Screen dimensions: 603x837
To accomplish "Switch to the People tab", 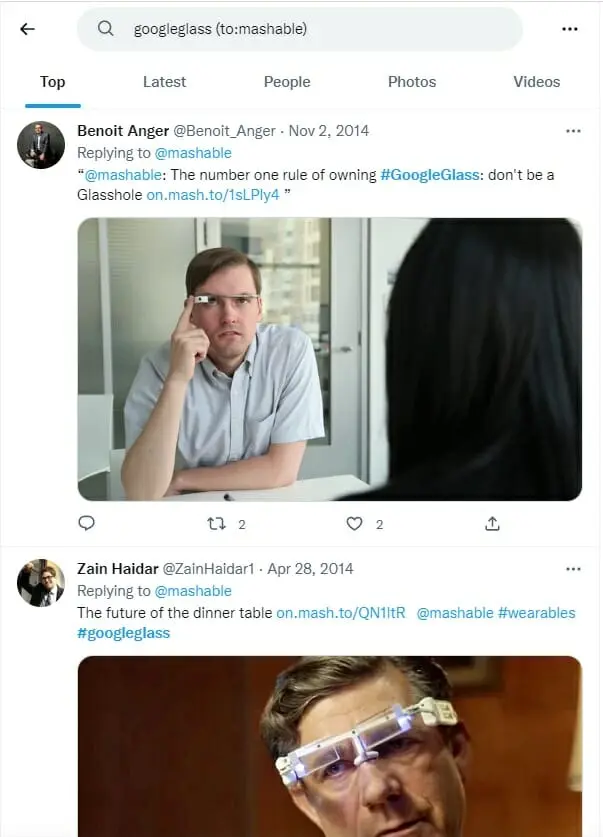I will pyautogui.click(x=287, y=82).
